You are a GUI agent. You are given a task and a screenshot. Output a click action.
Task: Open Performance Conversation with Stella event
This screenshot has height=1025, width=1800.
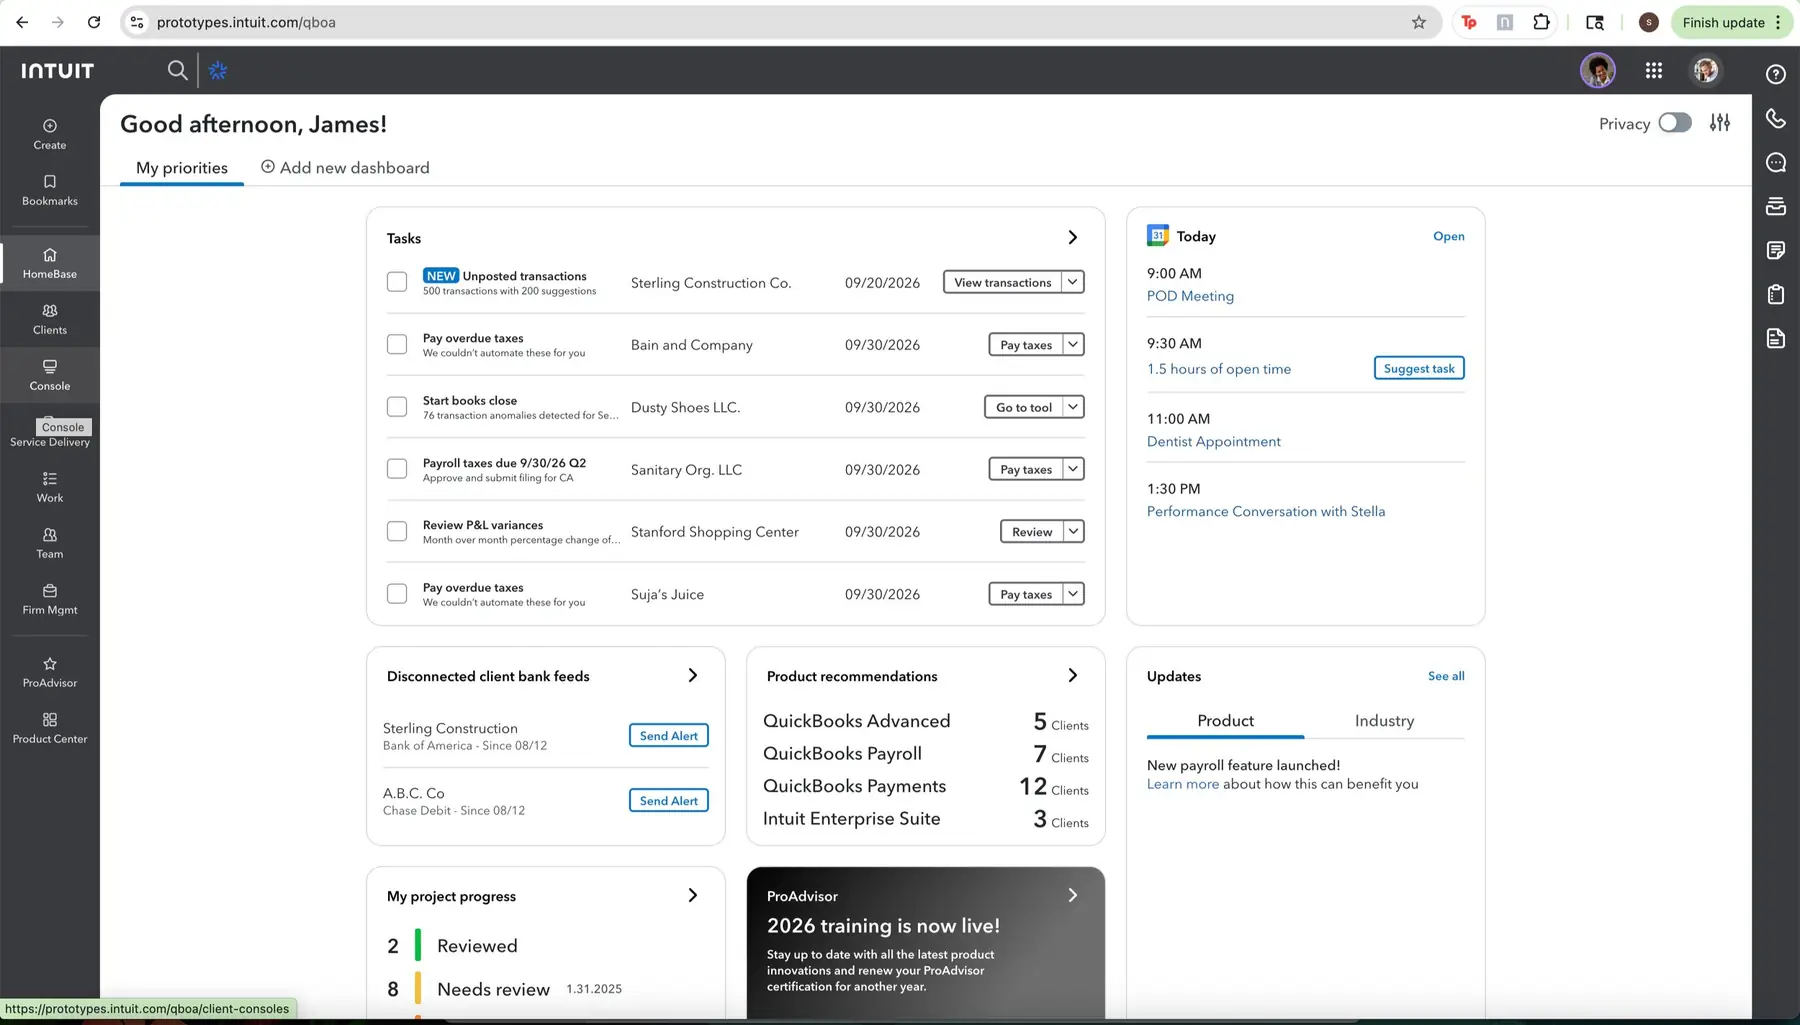pyautogui.click(x=1266, y=511)
